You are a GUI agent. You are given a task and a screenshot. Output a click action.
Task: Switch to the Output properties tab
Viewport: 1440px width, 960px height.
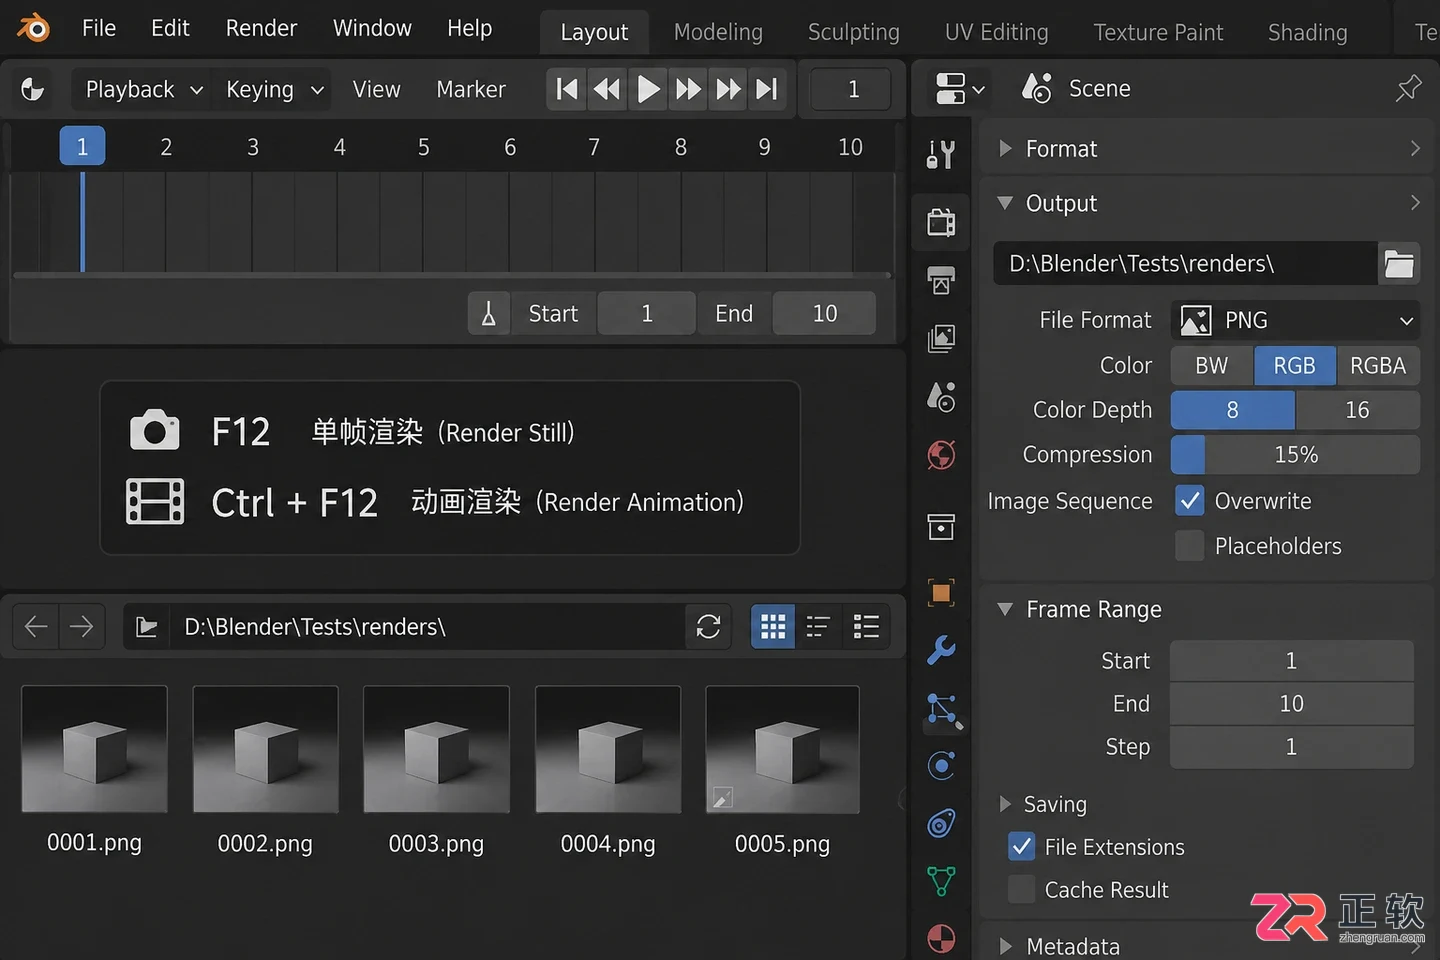pyautogui.click(x=941, y=280)
